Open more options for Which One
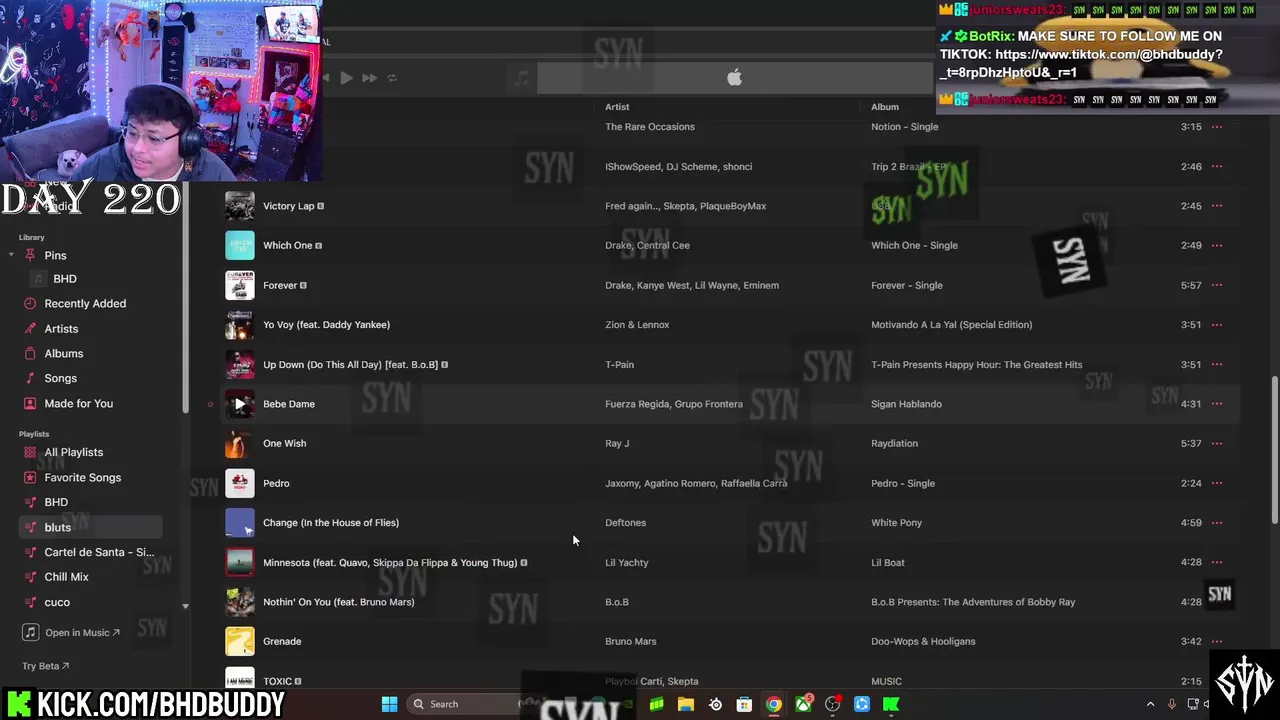The height and width of the screenshot is (720, 1280). (1217, 245)
